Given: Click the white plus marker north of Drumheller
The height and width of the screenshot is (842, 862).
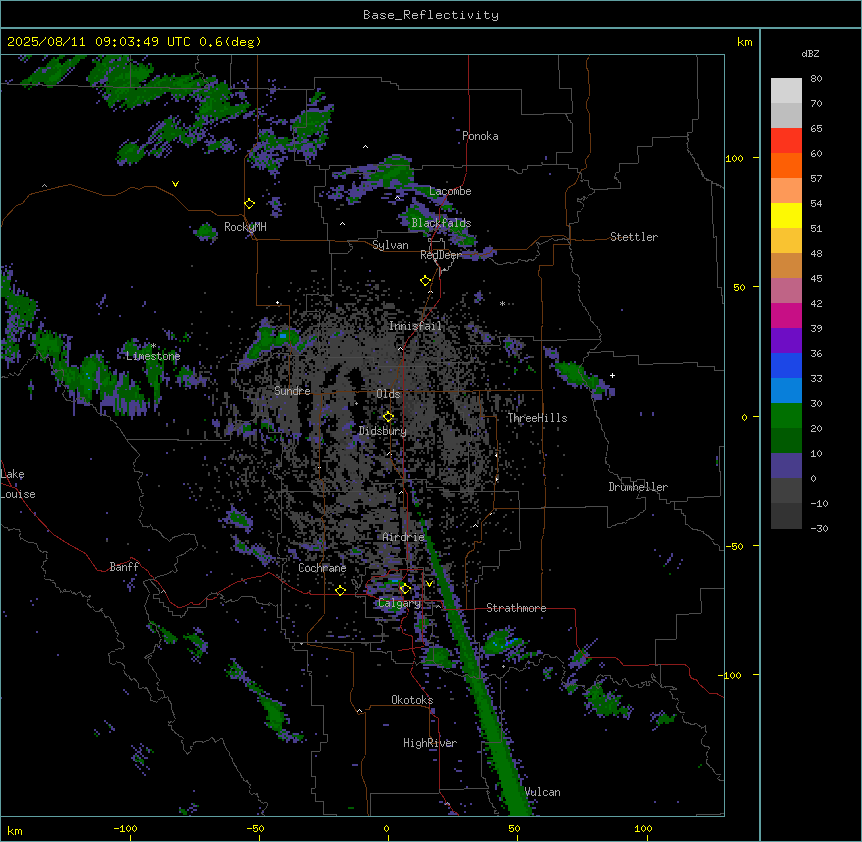Looking at the screenshot, I should (x=612, y=375).
